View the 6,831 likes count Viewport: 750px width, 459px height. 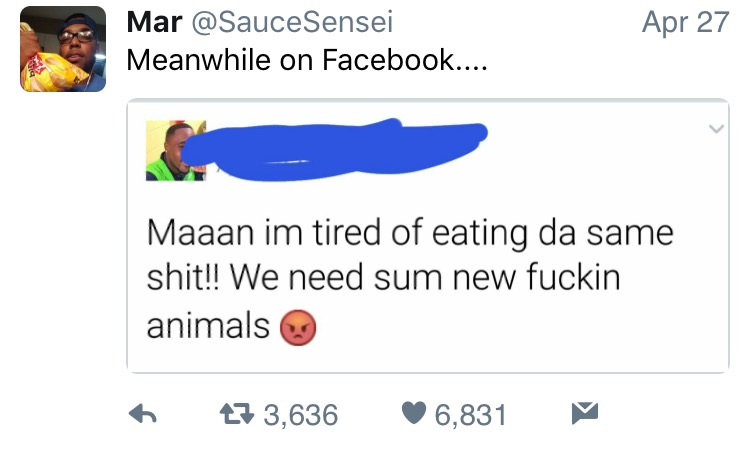(x=471, y=414)
